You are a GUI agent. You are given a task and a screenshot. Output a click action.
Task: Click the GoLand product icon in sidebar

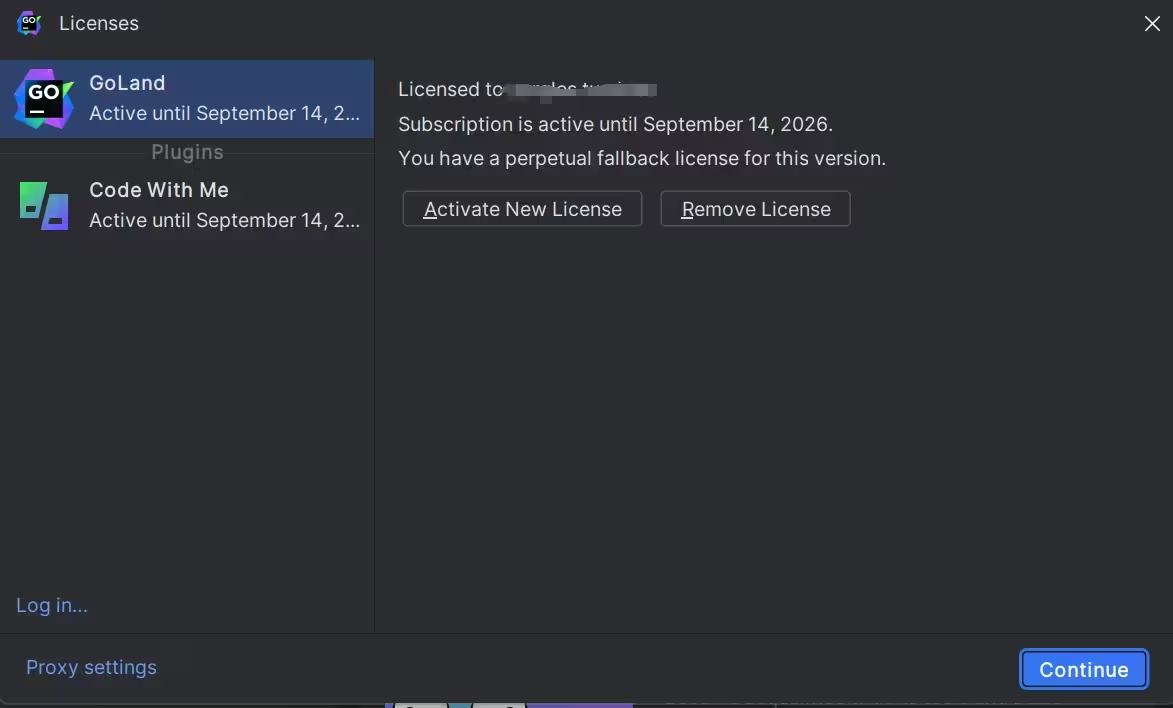click(43, 99)
